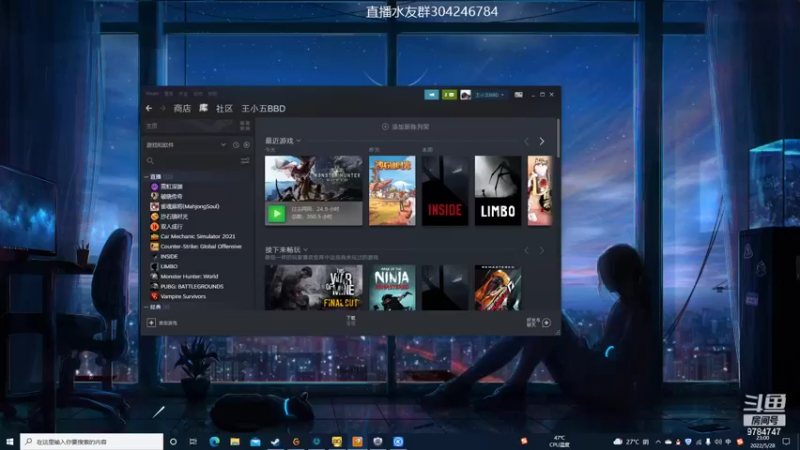
Task: Open advanced filter settings icon
Action: pyautogui.click(x=245, y=161)
